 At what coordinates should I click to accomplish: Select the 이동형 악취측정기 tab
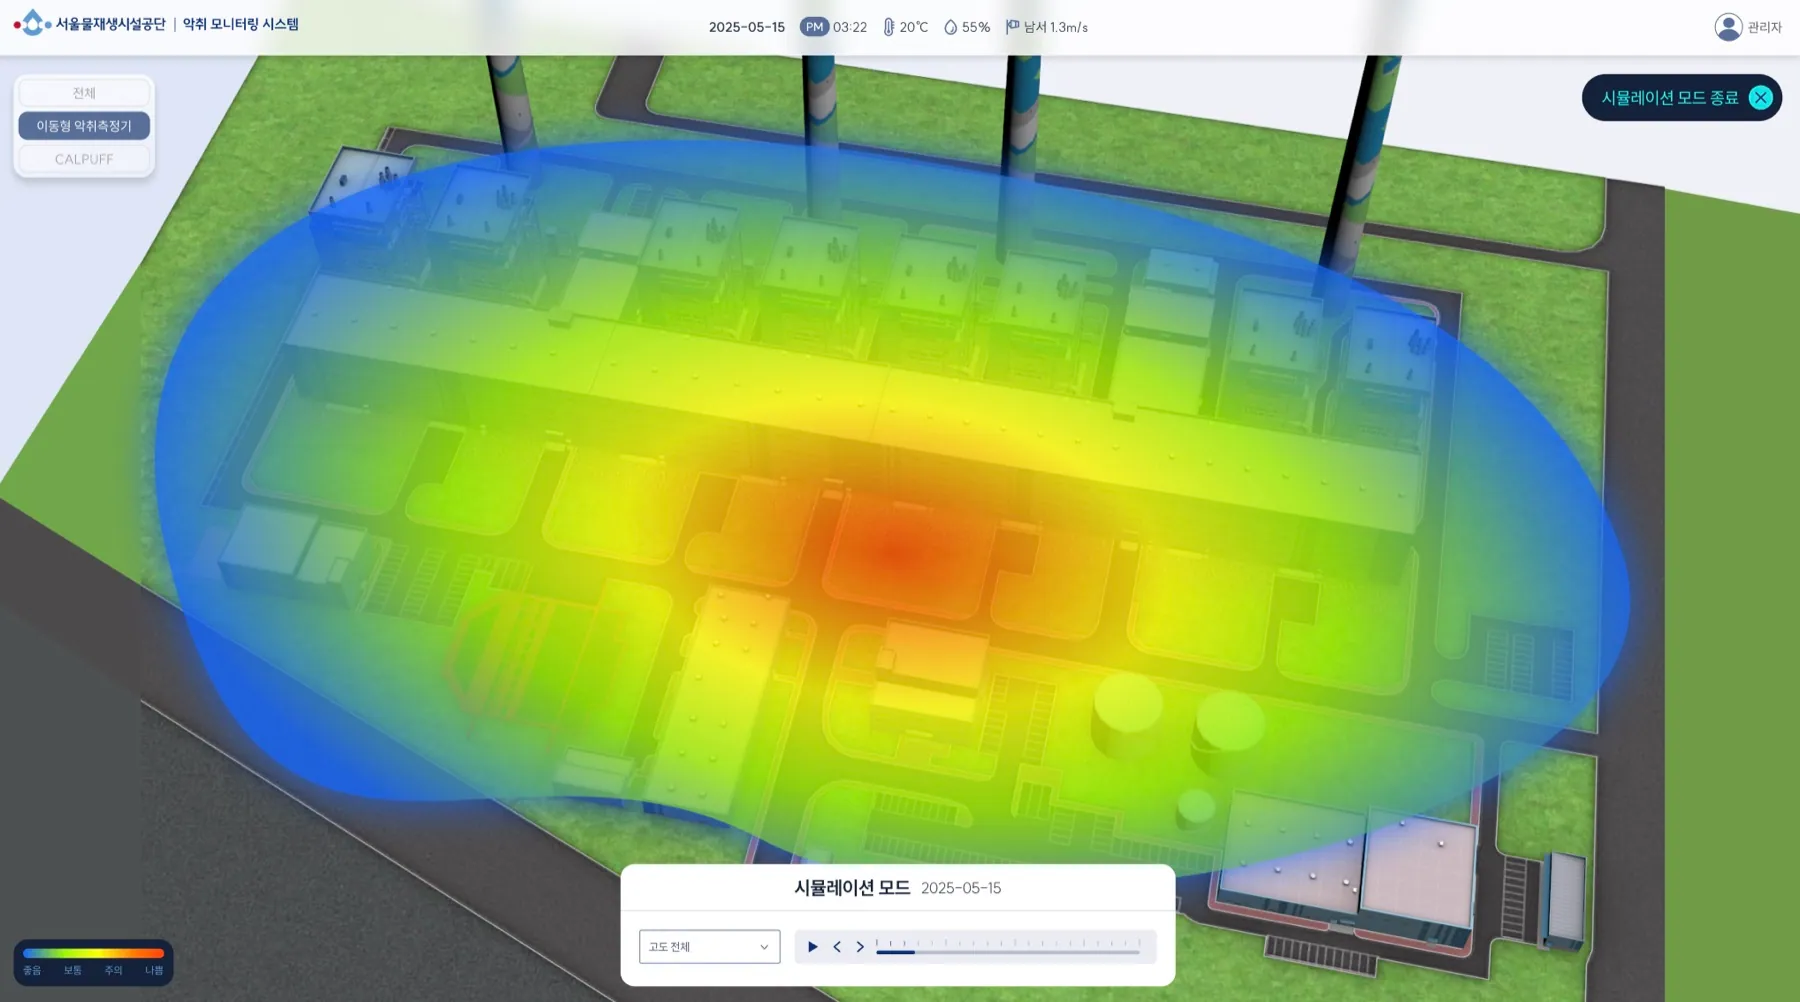84,126
